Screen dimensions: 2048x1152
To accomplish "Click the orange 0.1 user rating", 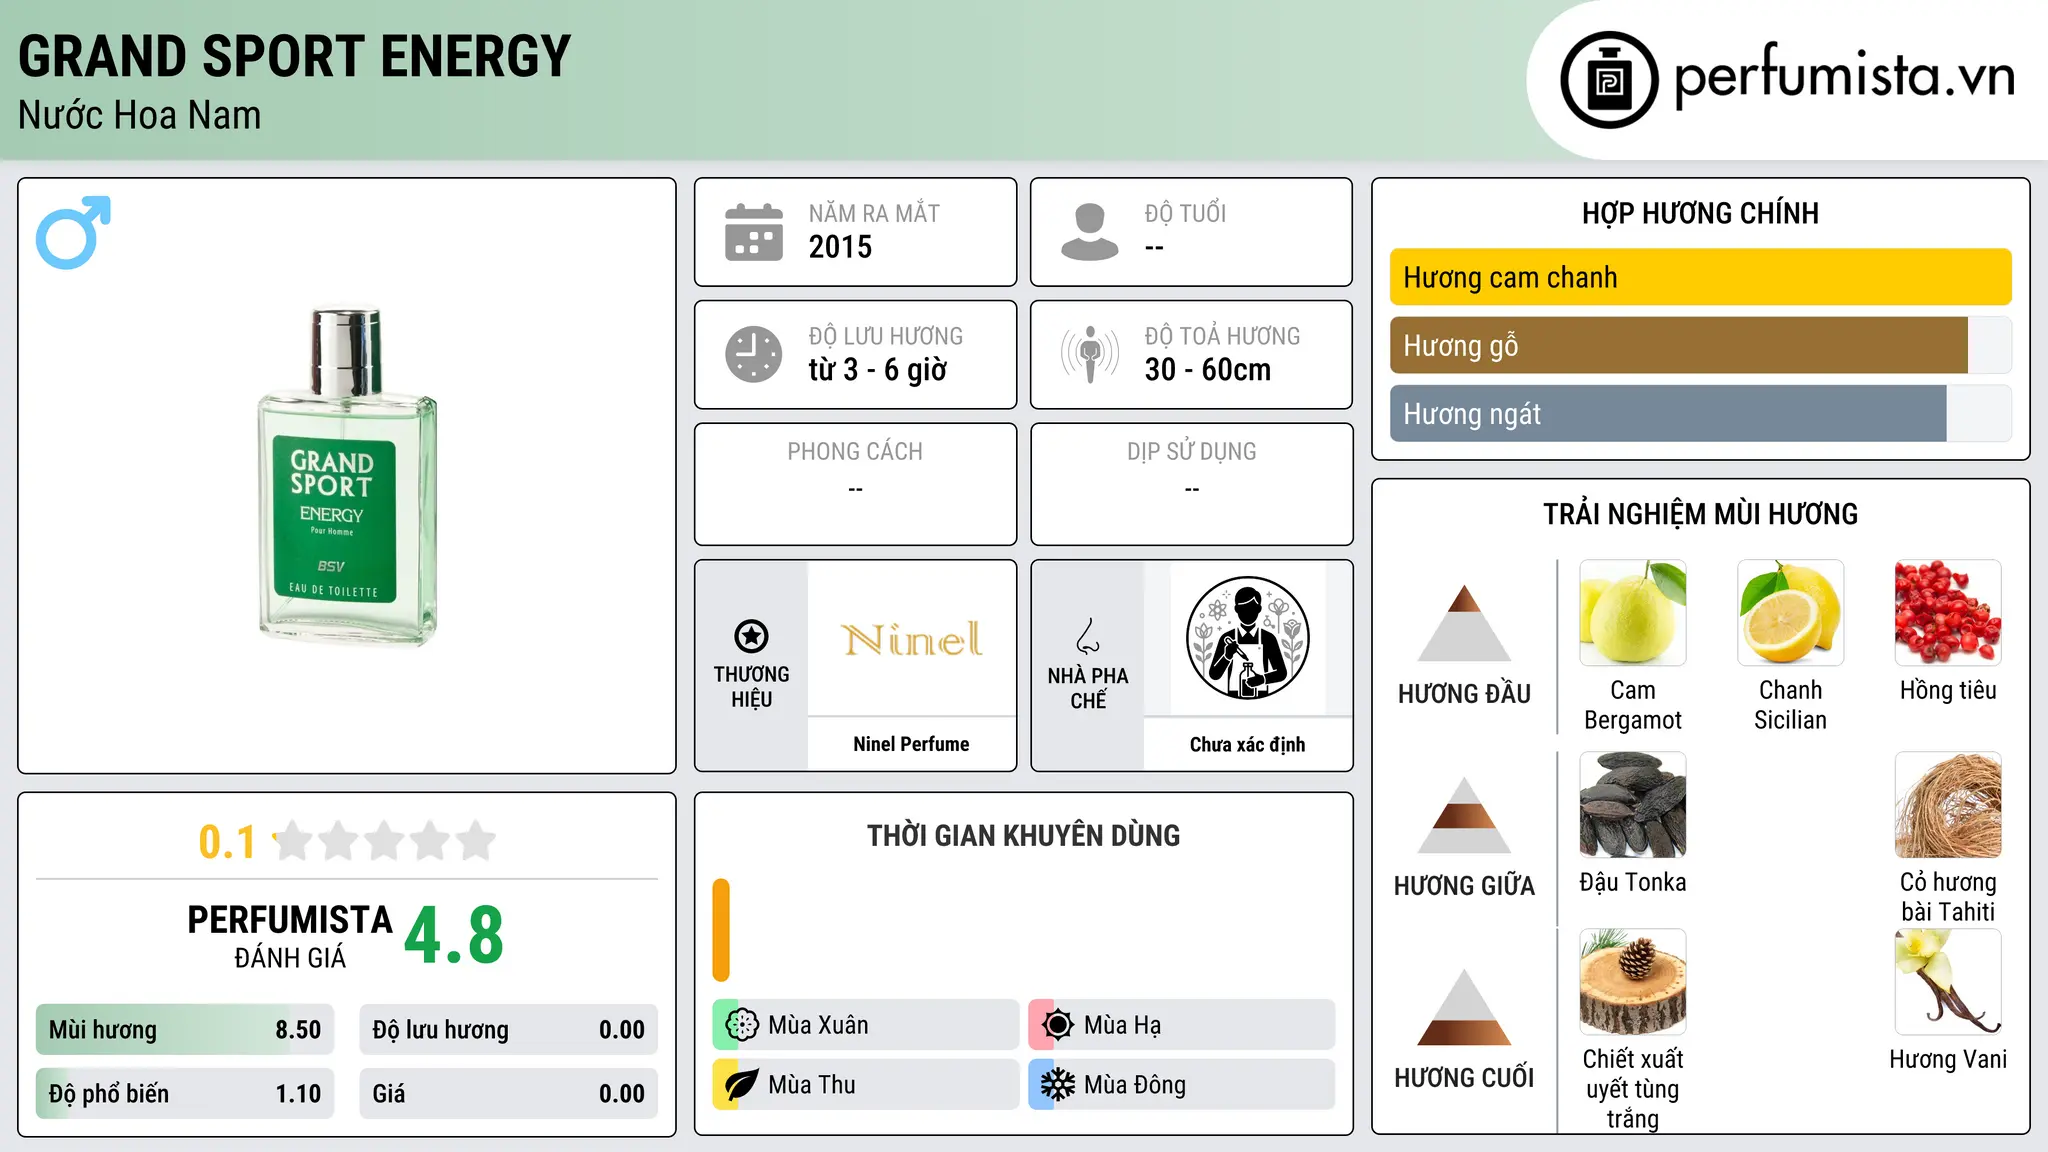I will coord(227,842).
